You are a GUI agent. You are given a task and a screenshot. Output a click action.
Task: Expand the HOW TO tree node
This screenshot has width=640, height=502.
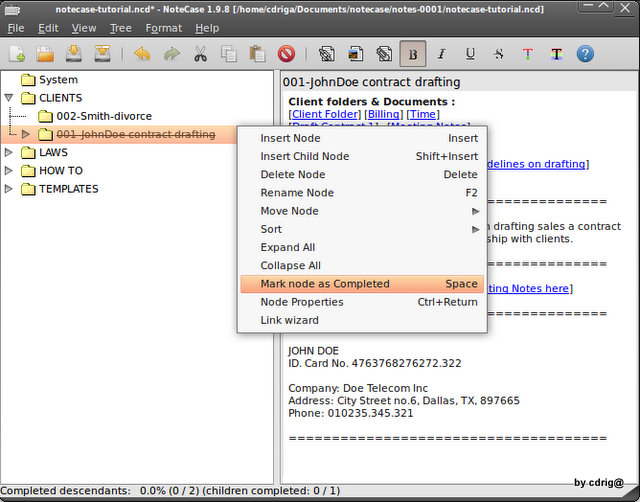tap(9, 171)
